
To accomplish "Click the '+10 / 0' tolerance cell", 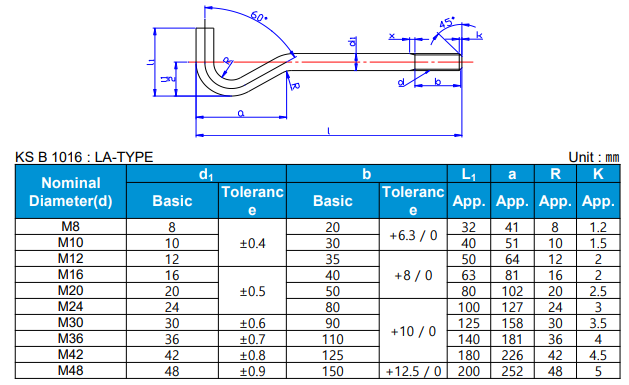I will click(413, 331).
